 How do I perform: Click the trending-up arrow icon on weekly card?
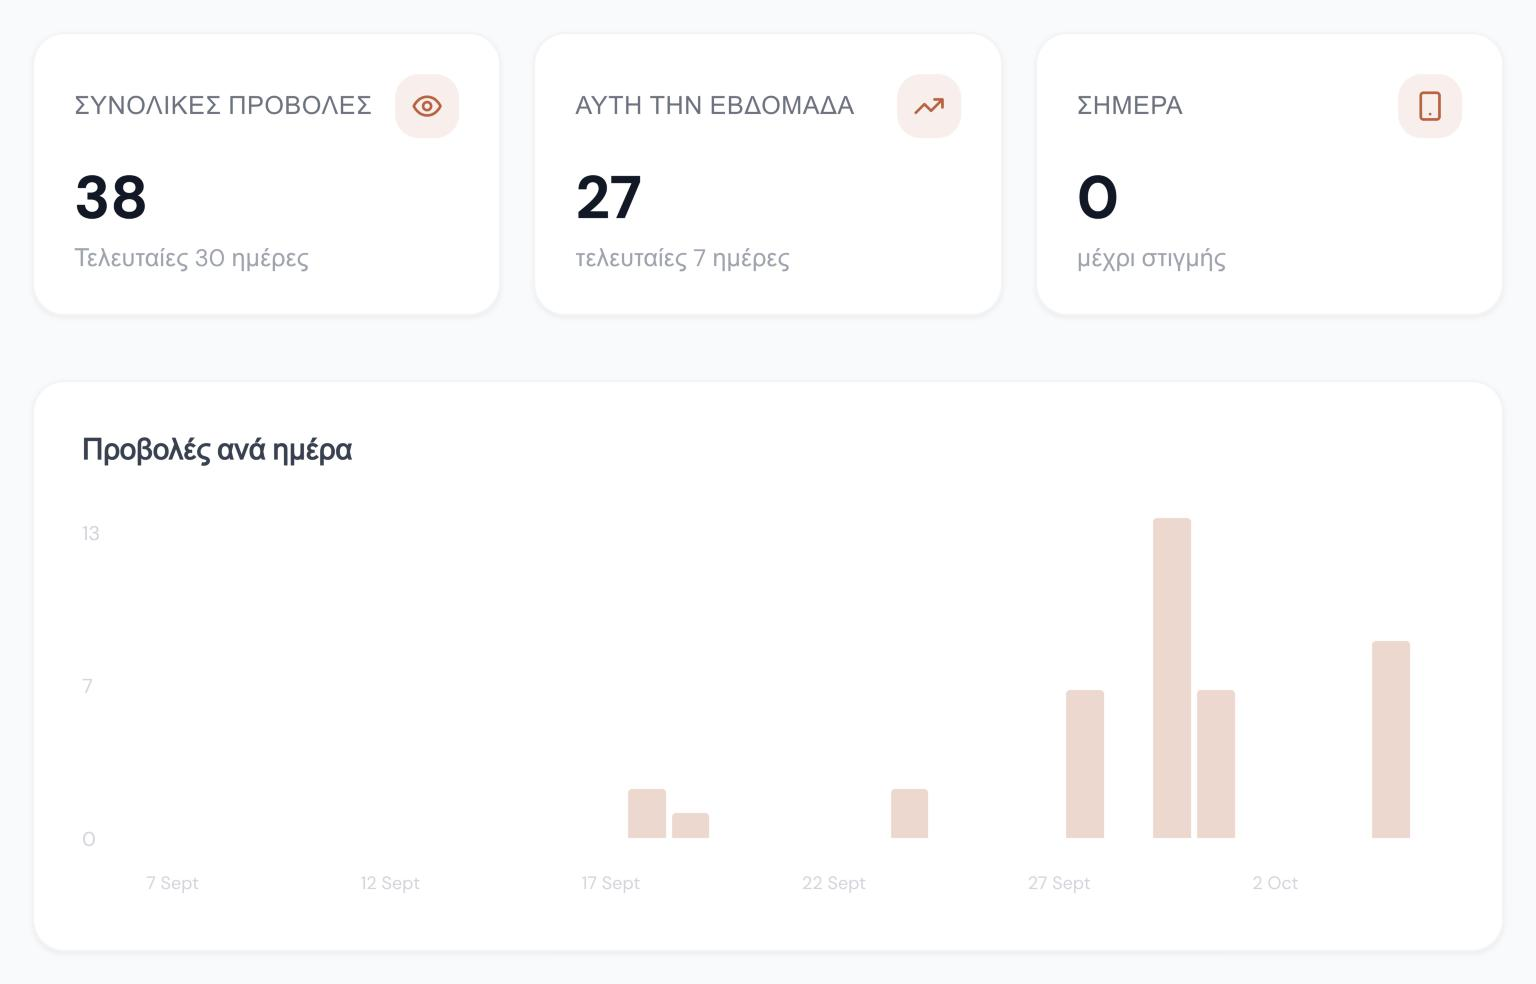pyautogui.click(x=929, y=106)
